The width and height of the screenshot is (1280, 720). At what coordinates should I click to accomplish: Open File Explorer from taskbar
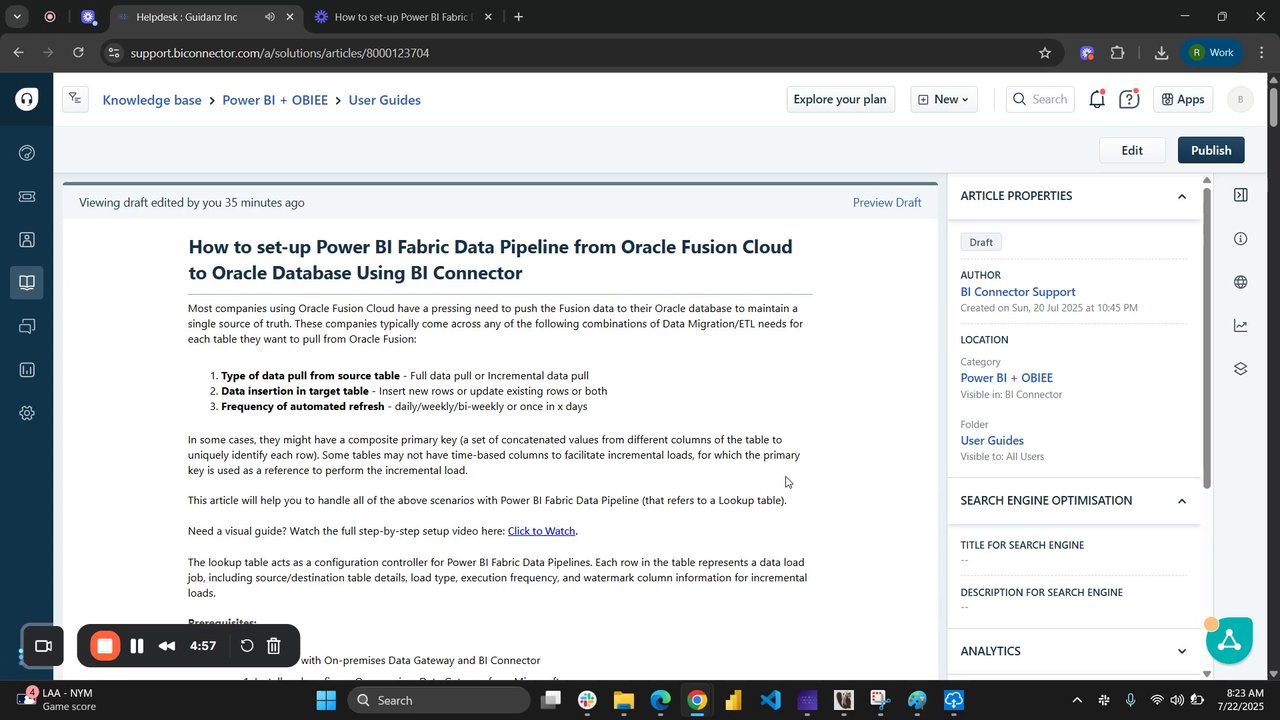tap(623, 700)
